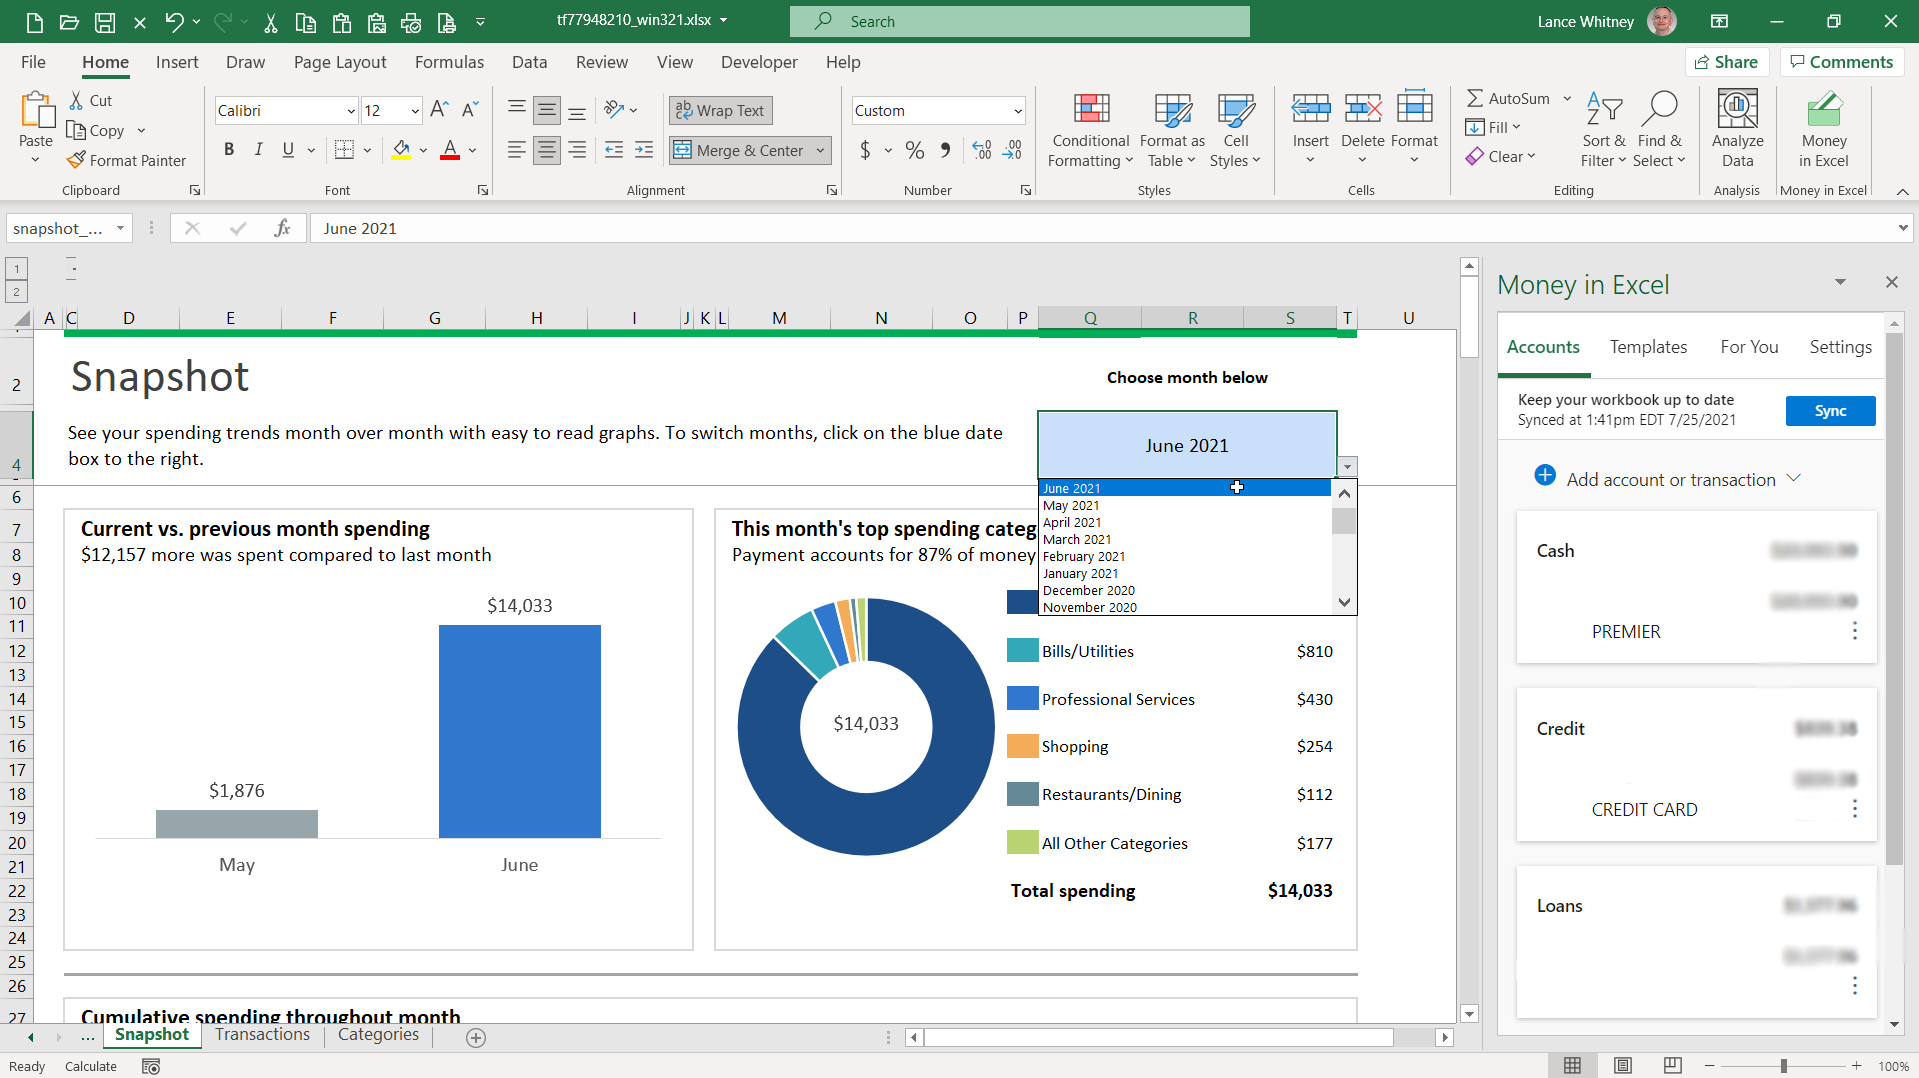
Task: Open Format as Table gallery
Action: 1172,130
